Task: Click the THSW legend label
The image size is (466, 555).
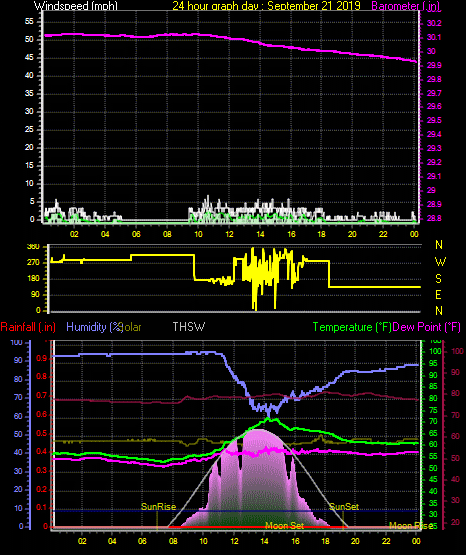Action: click(189, 326)
